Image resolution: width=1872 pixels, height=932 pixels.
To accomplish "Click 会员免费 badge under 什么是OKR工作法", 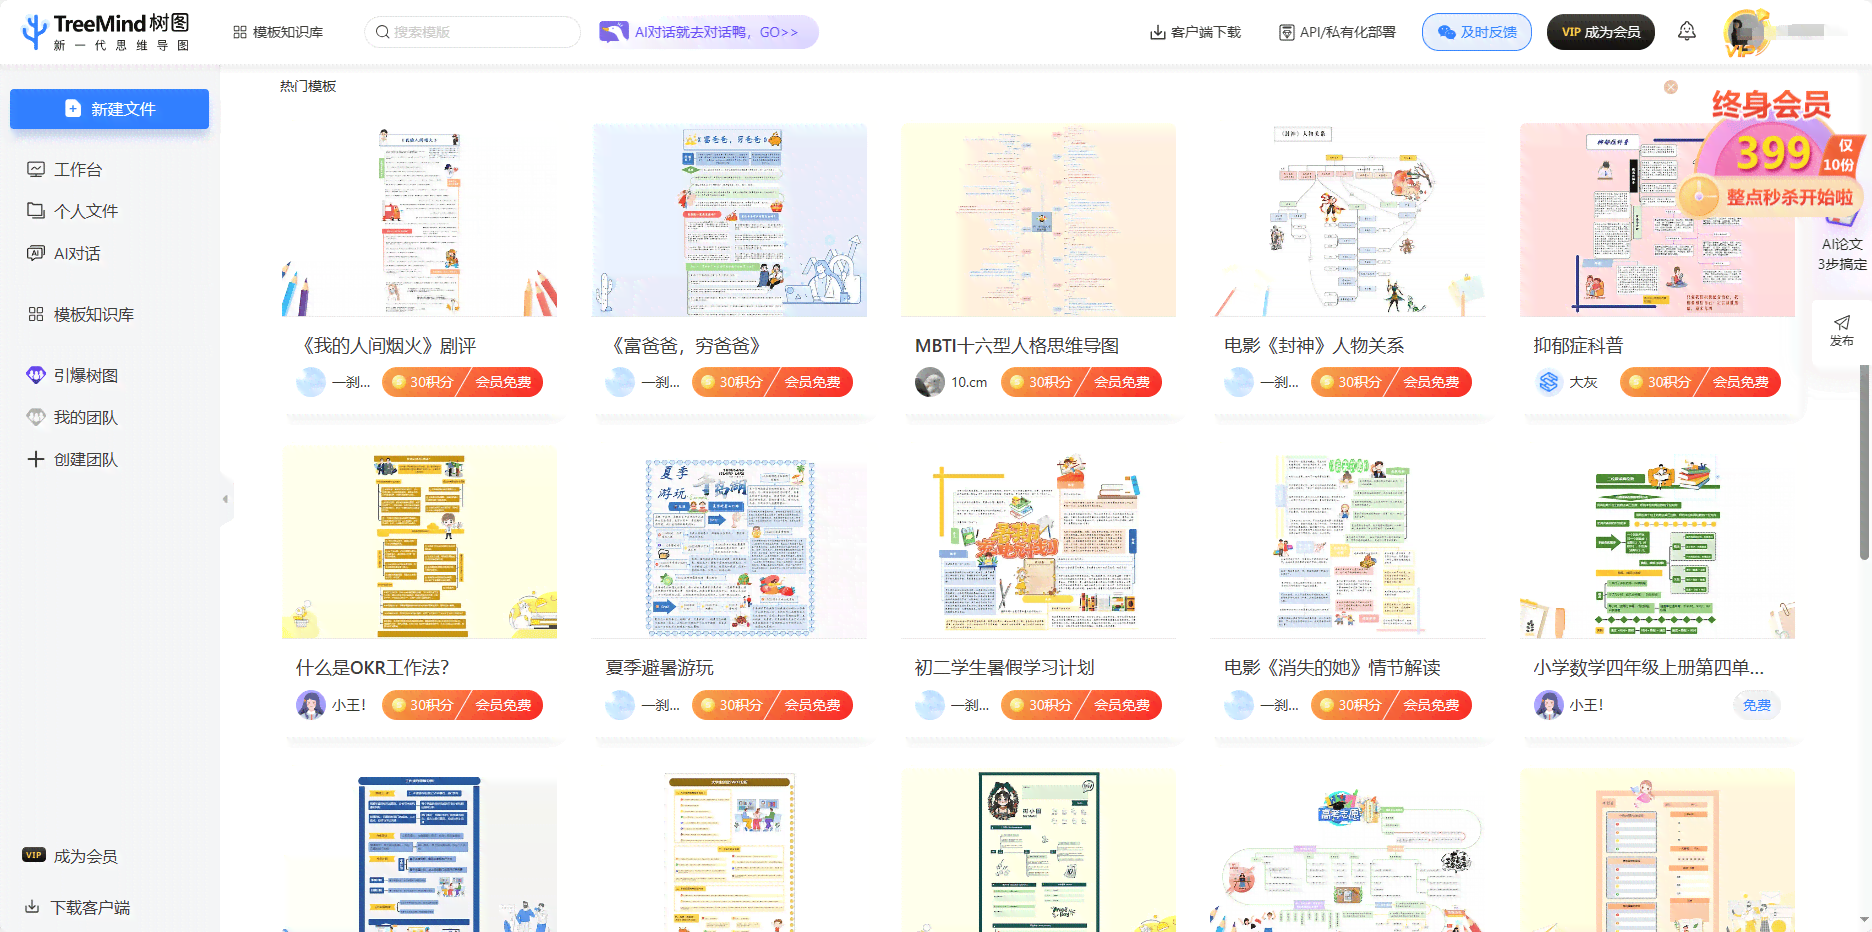I will [x=503, y=705].
